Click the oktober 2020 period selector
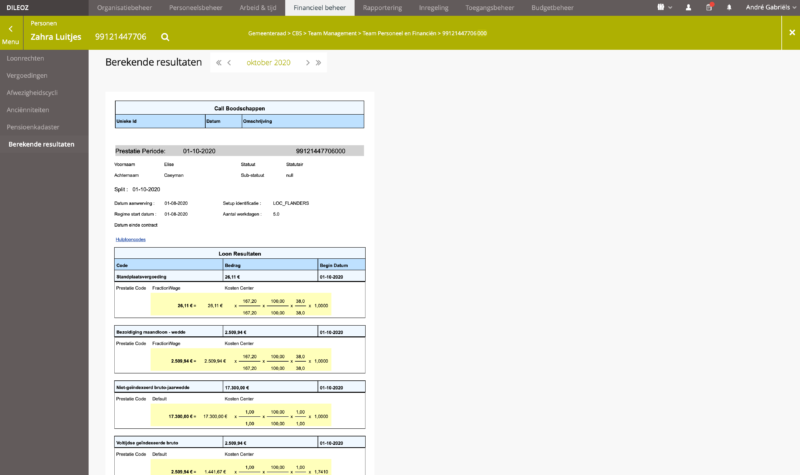 coord(268,62)
